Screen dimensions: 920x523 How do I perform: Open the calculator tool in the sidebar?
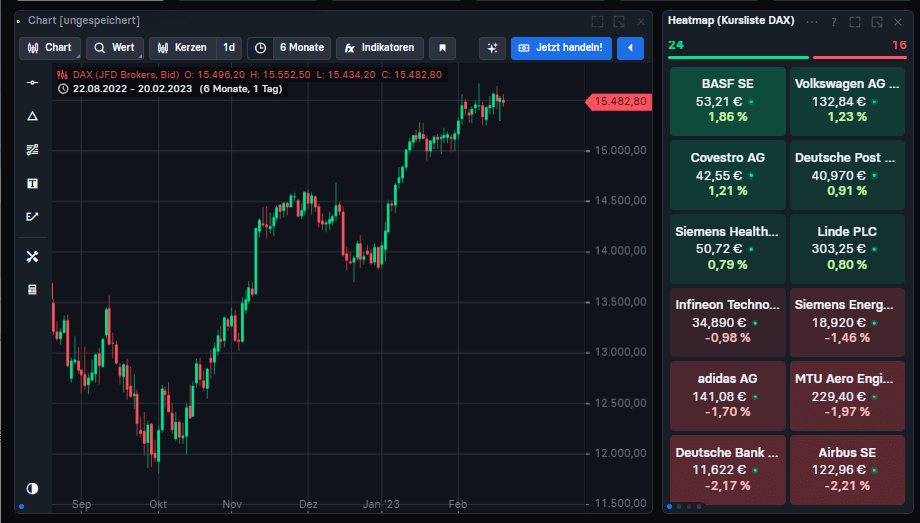click(32, 289)
